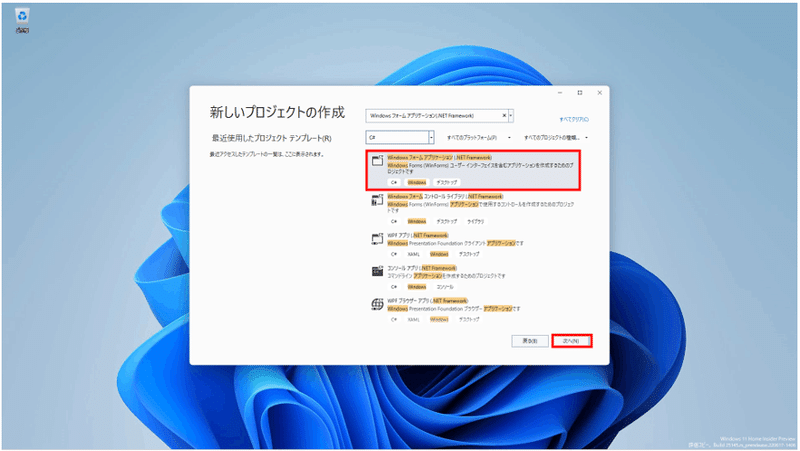Click the Windows フォーム コントロール ライブラリ template icon
This screenshot has width=800, height=451.
click(x=377, y=200)
